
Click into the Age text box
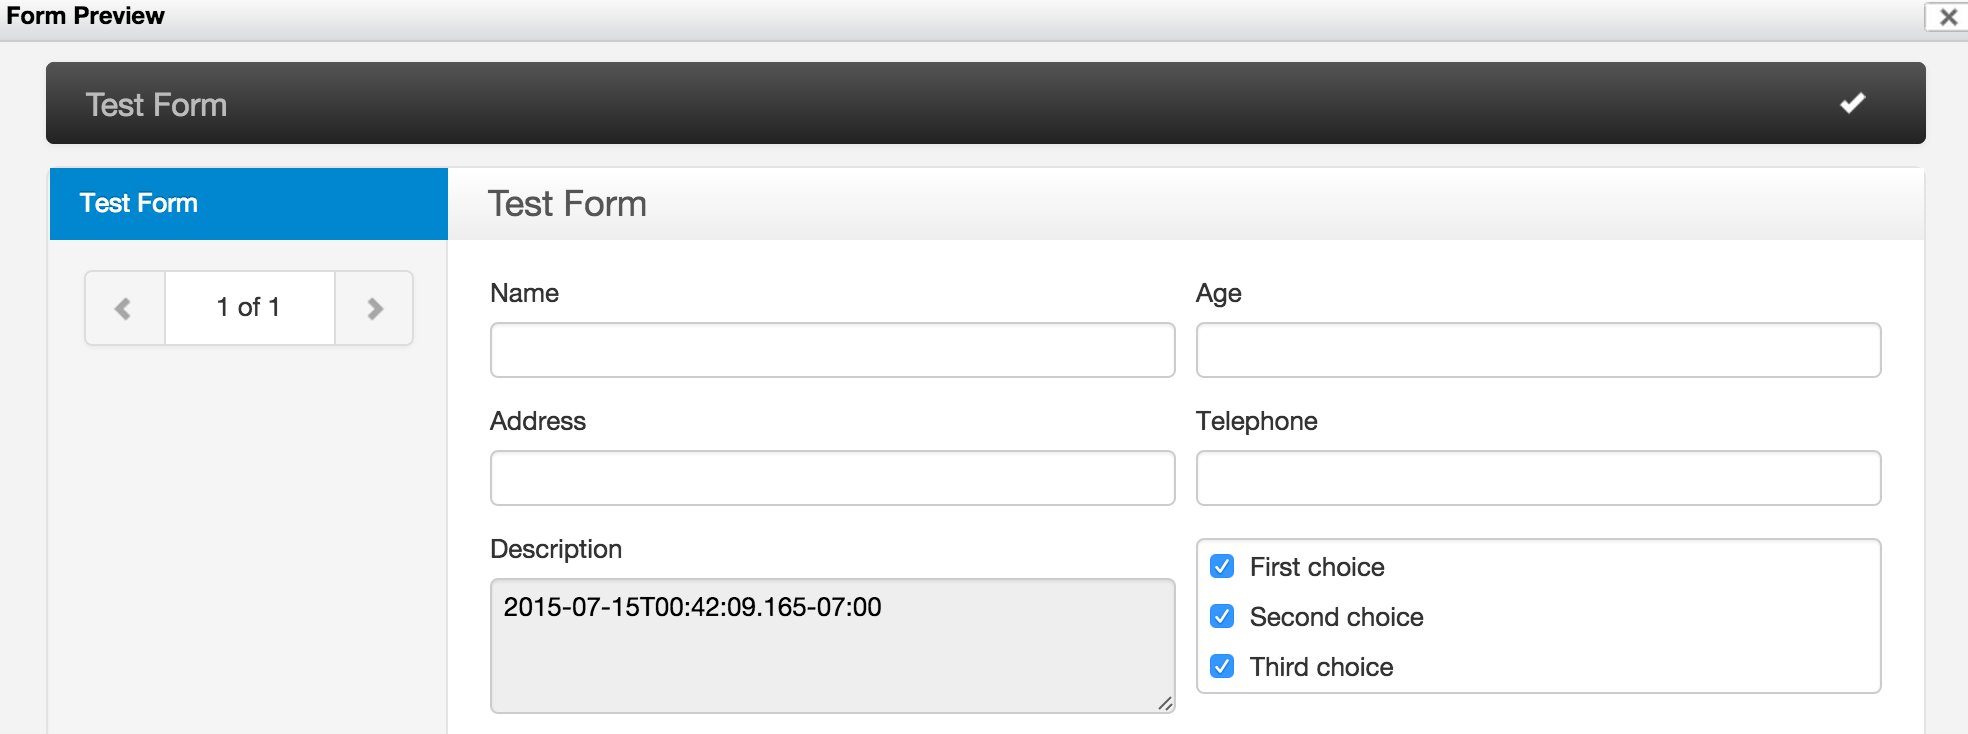click(1538, 350)
